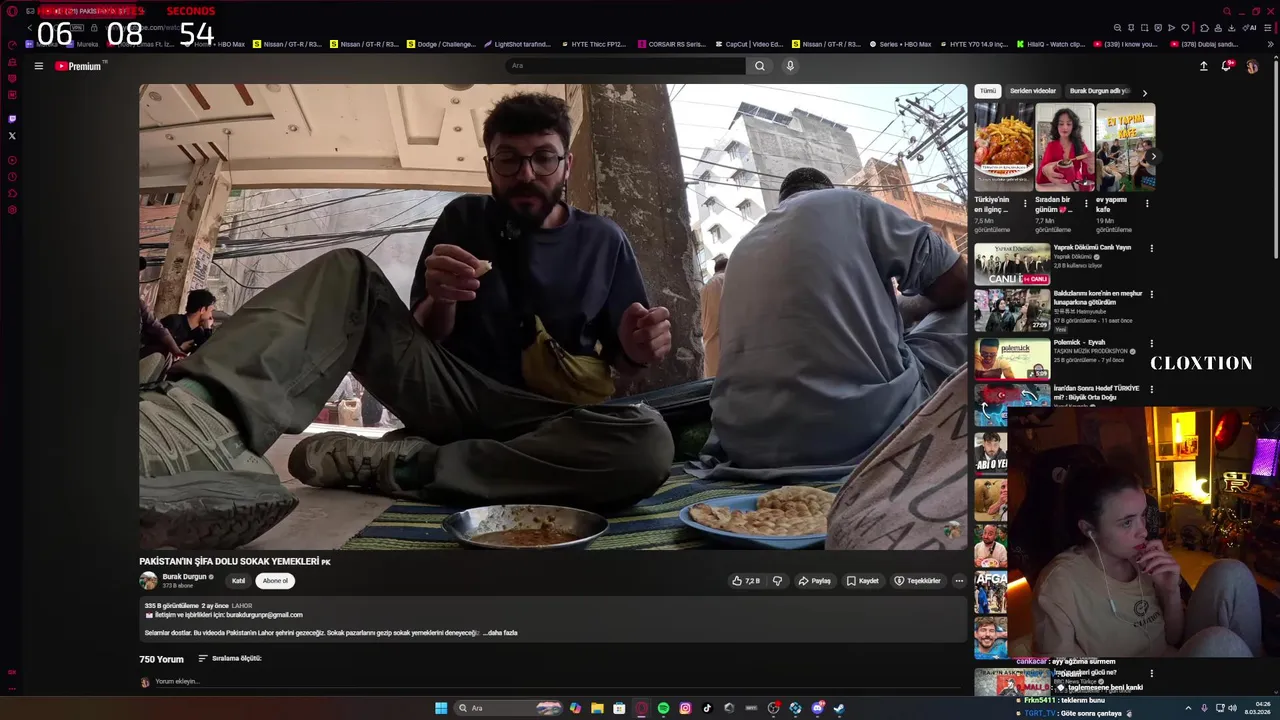The image size is (1280, 720).
Task: Select the Burak Durgun adlı chip
Action: click(1099, 91)
